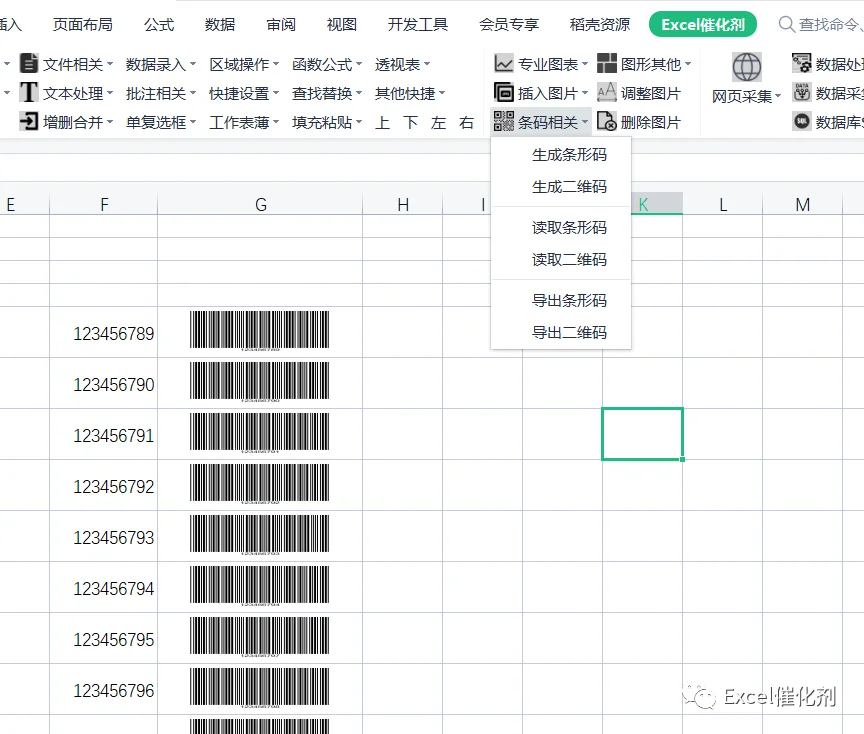Open the 透视表 dropdown
This screenshot has width=864, height=734.
pyautogui.click(x=403, y=64)
